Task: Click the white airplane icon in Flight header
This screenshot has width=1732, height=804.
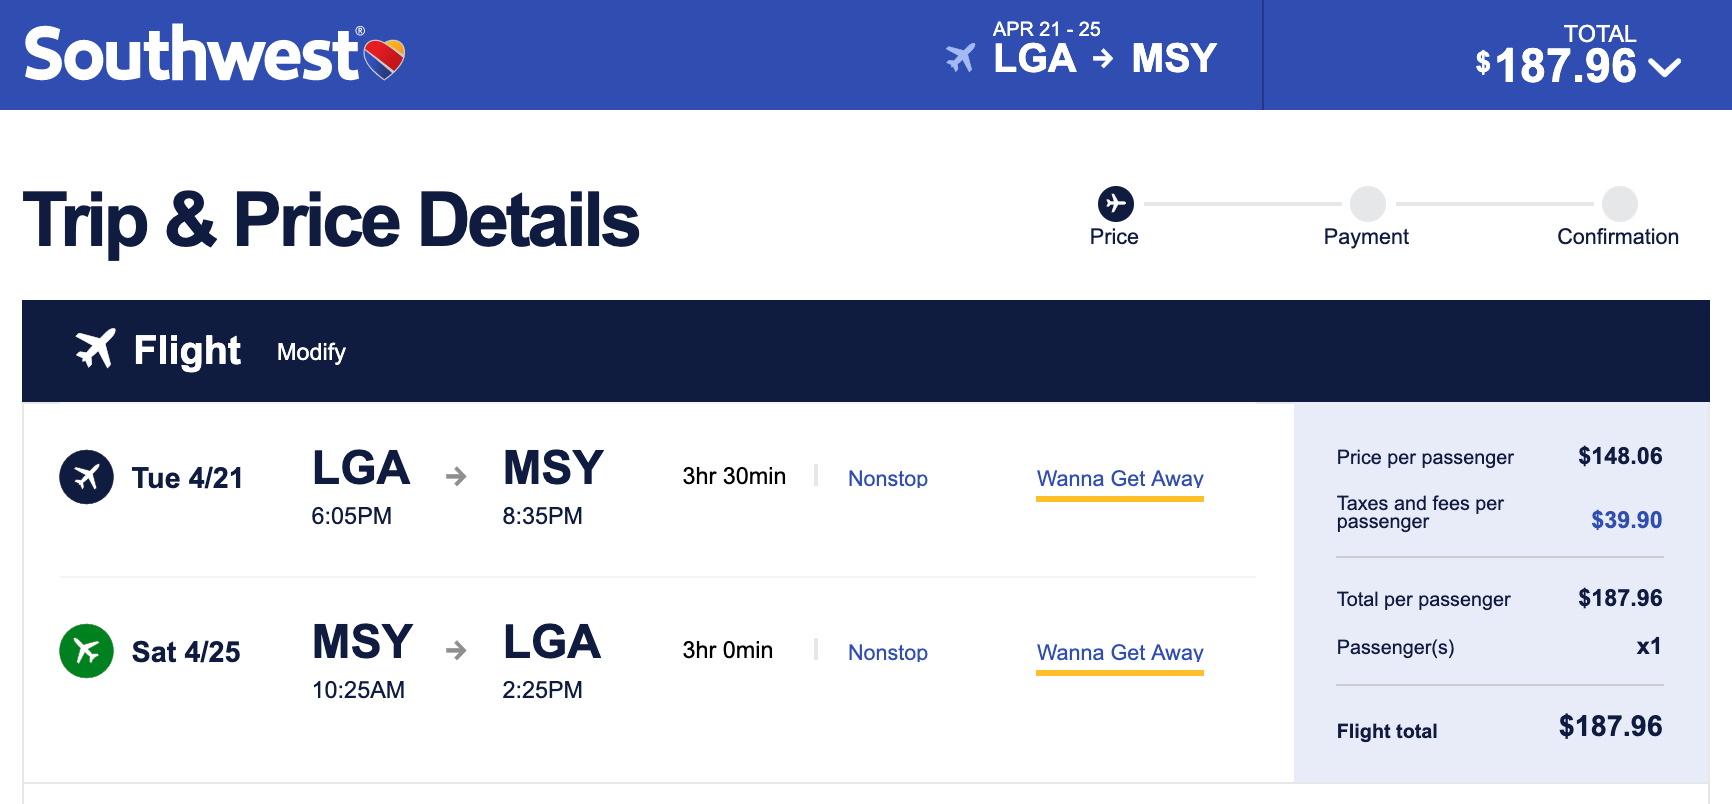Action: [96, 349]
